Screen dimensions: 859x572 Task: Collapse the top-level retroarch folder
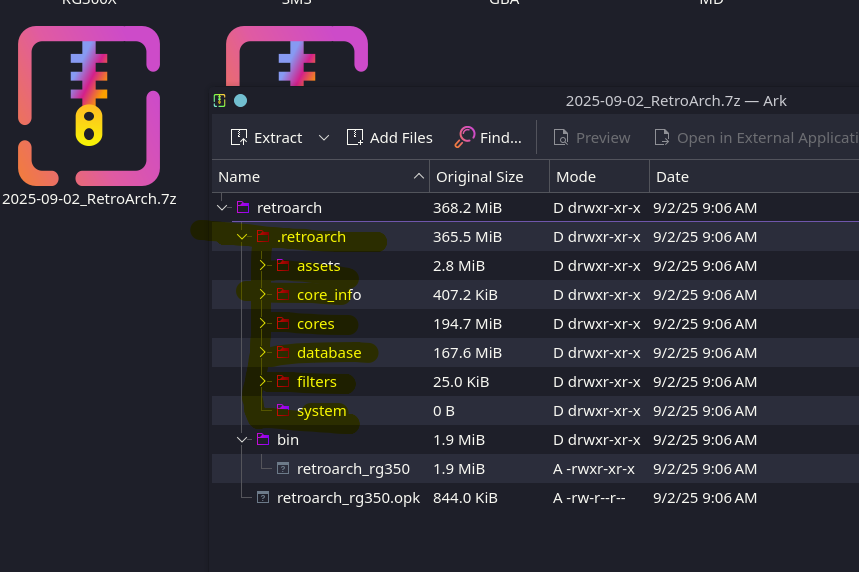(x=222, y=208)
